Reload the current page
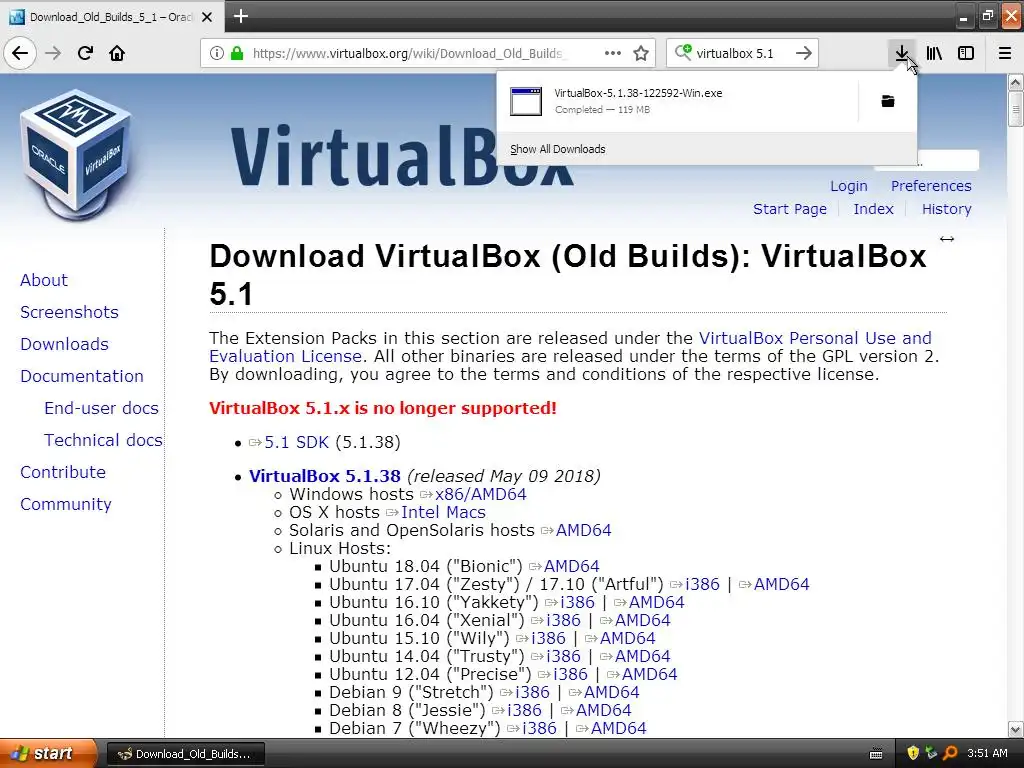 click(85, 53)
